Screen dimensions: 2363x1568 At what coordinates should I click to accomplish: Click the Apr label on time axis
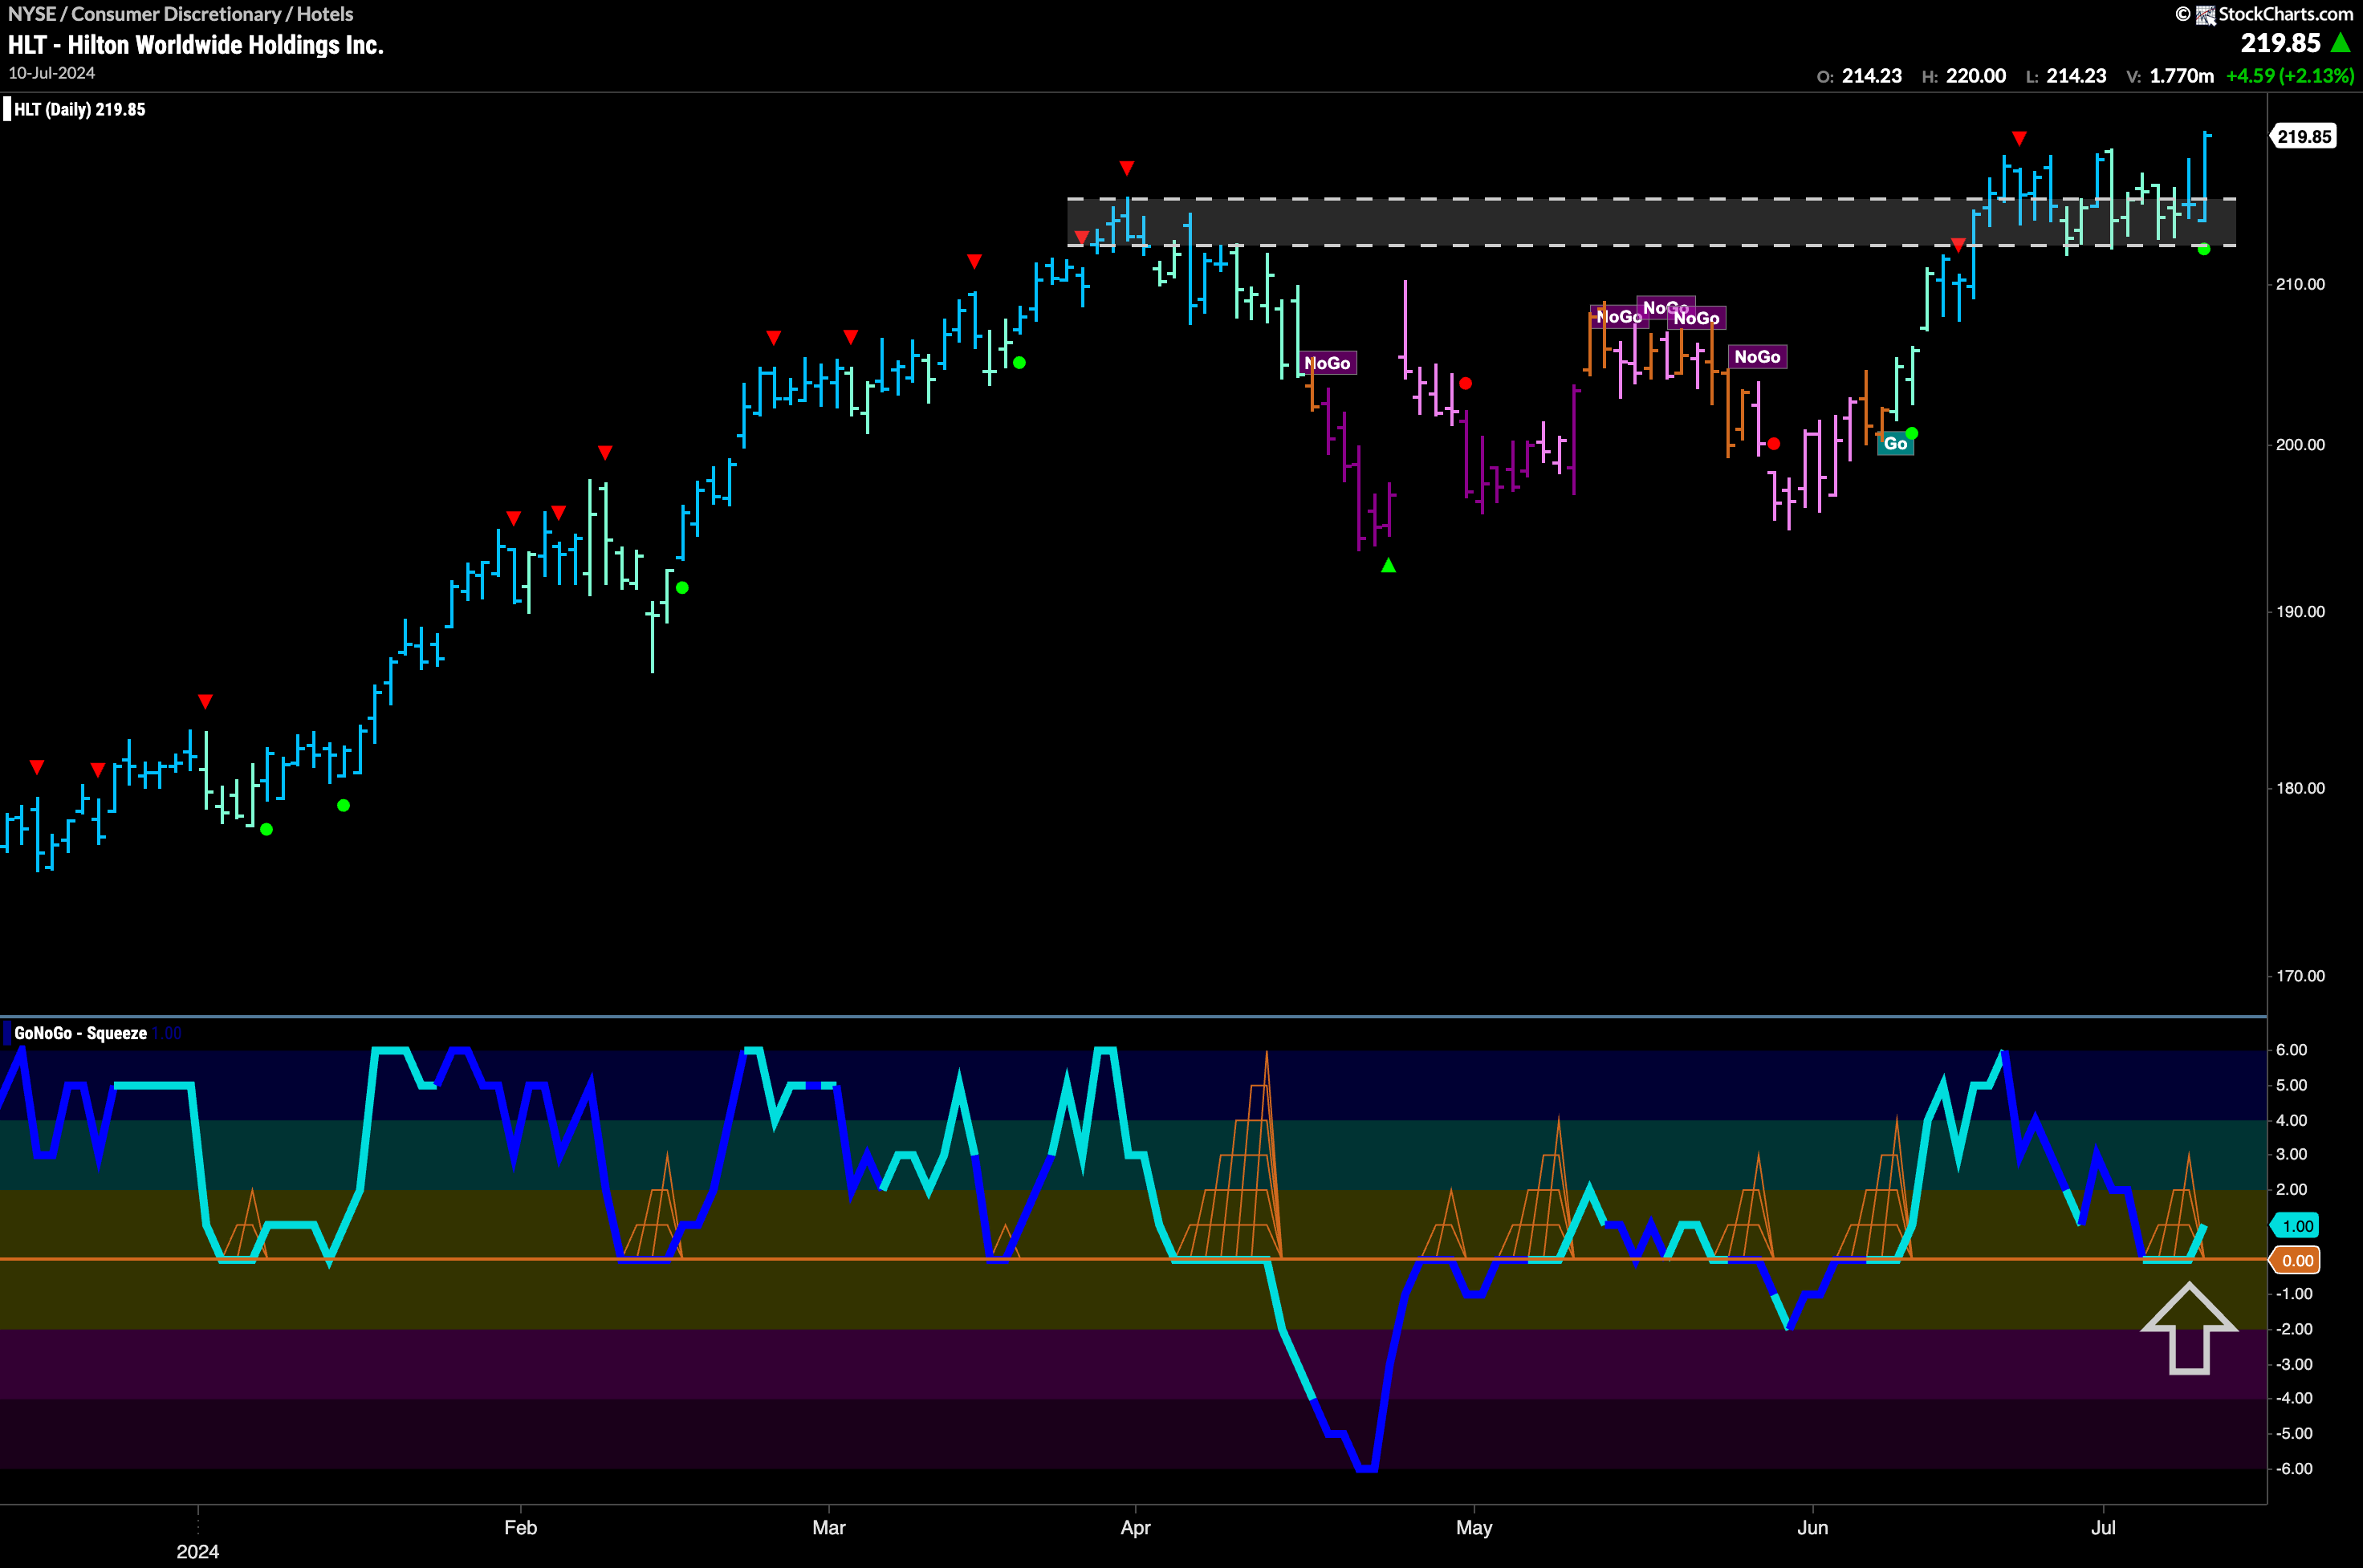(x=1136, y=1528)
